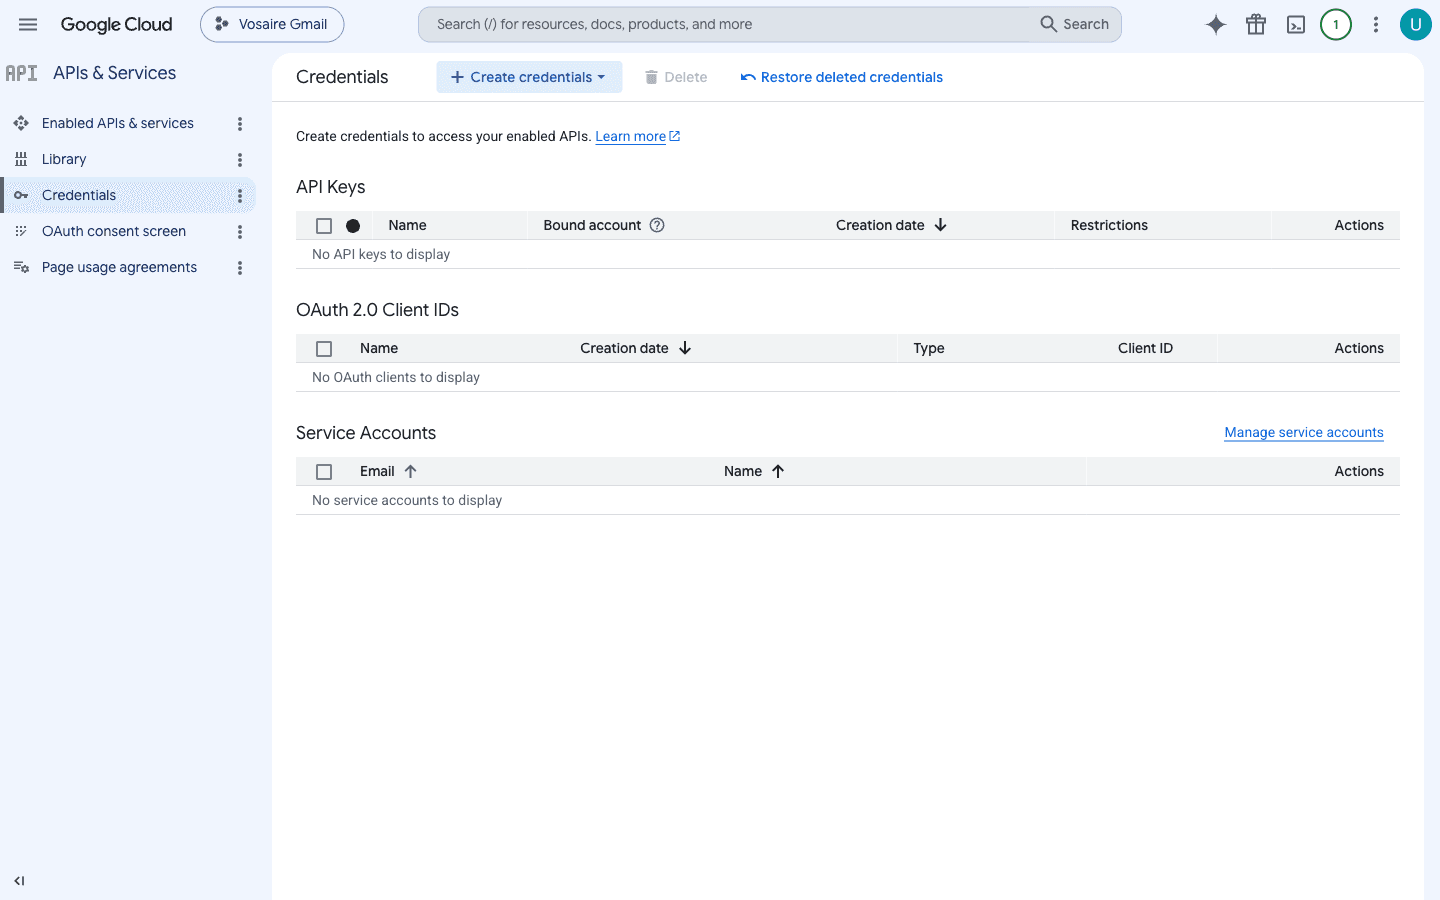1440x900 pixels.
Task: Click 'No service accounts to display' text
Action: pyautogui.click(x=407, y=500)
